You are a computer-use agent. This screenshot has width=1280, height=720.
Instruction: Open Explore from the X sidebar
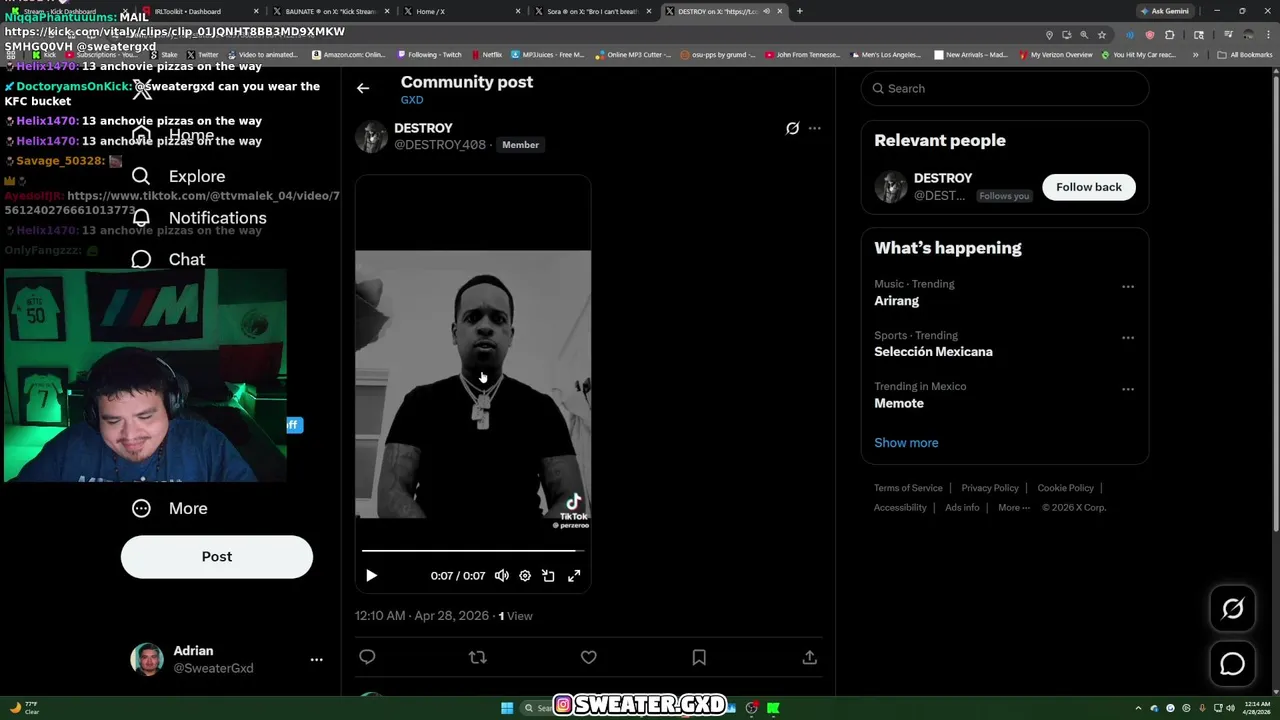click(x=178, y=176)
